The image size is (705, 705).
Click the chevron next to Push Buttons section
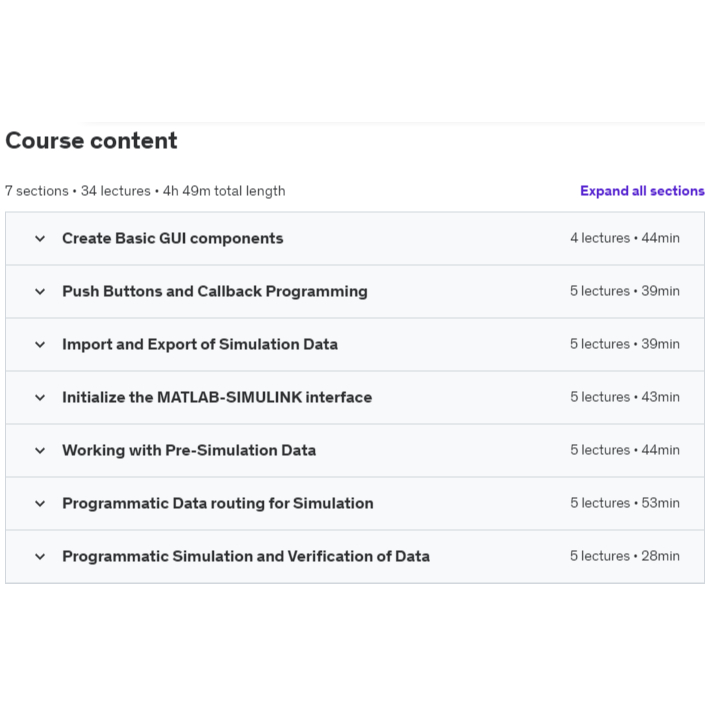[40, 292]
